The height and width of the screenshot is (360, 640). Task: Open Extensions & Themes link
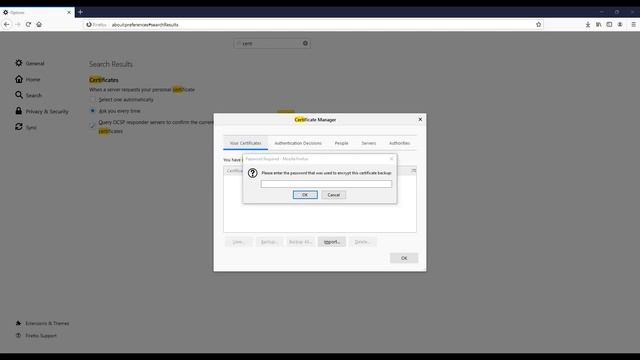coord(42,323)
